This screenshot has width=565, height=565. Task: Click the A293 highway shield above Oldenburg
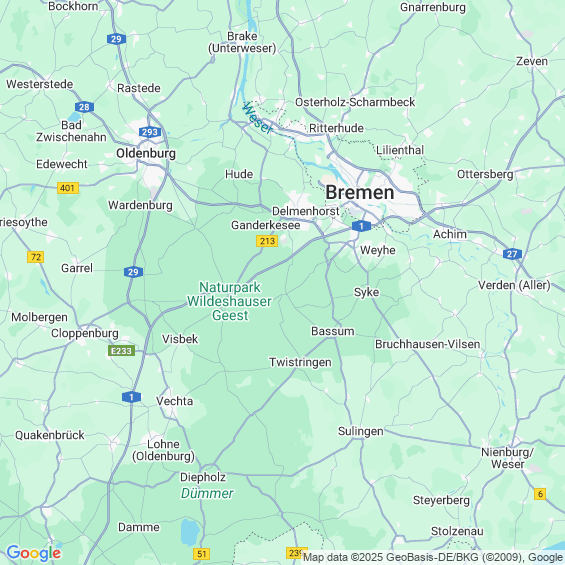pos(150,132)
